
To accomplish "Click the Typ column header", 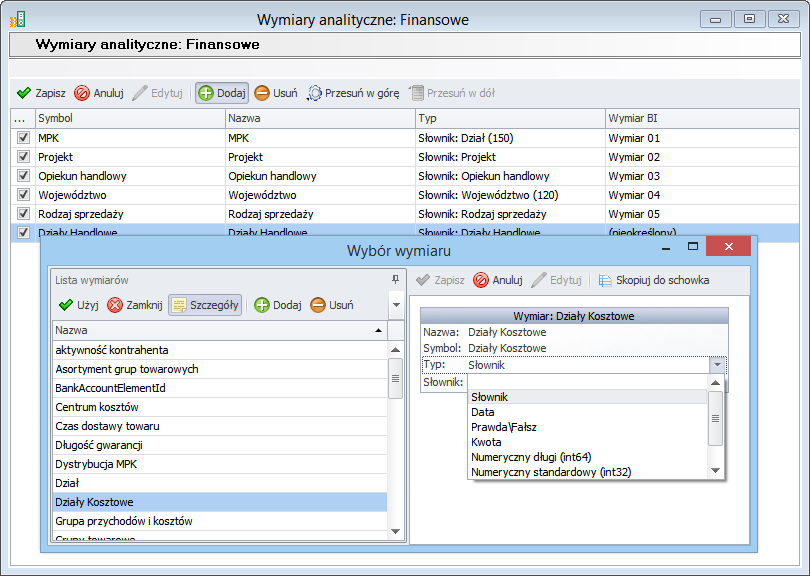I will click(510, 118).
